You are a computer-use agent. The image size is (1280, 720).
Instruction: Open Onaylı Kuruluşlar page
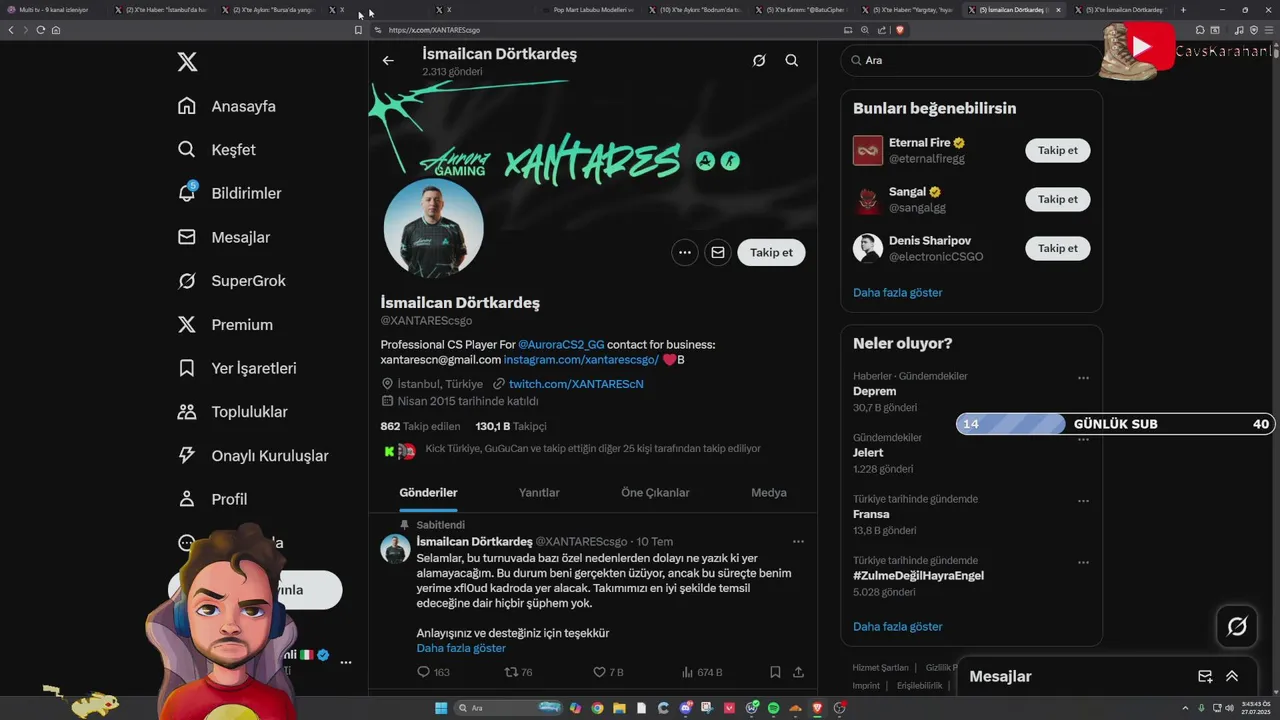(252, 456)
